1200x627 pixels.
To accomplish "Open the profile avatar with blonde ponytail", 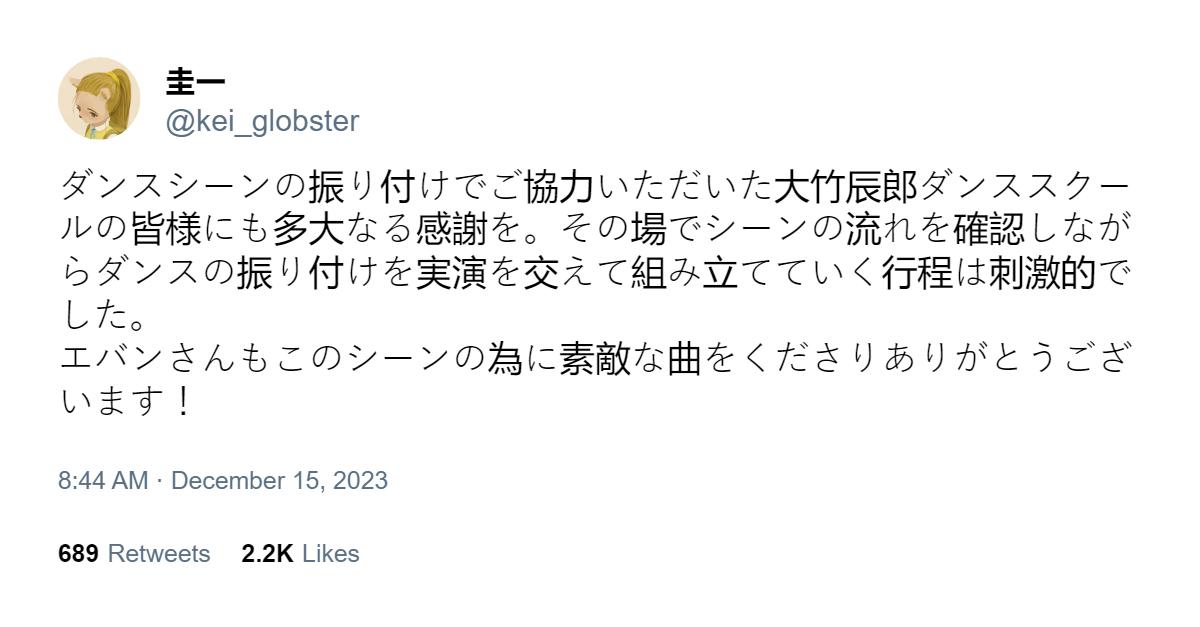I will coord(99,98).
